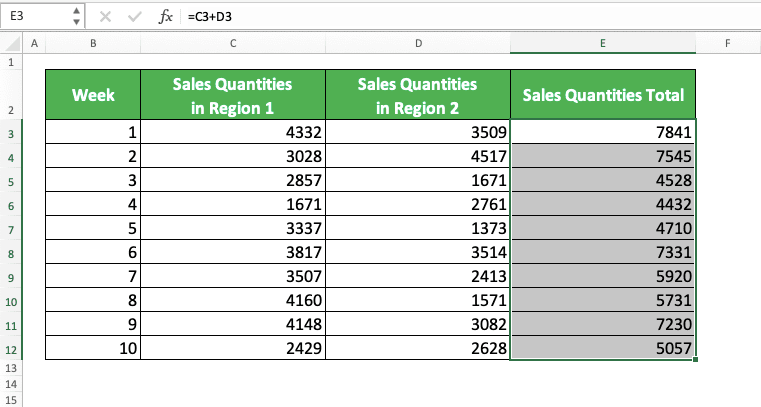Click total cell containing 5057
Screen dimensions: 761x407
(x=603, y=348)
